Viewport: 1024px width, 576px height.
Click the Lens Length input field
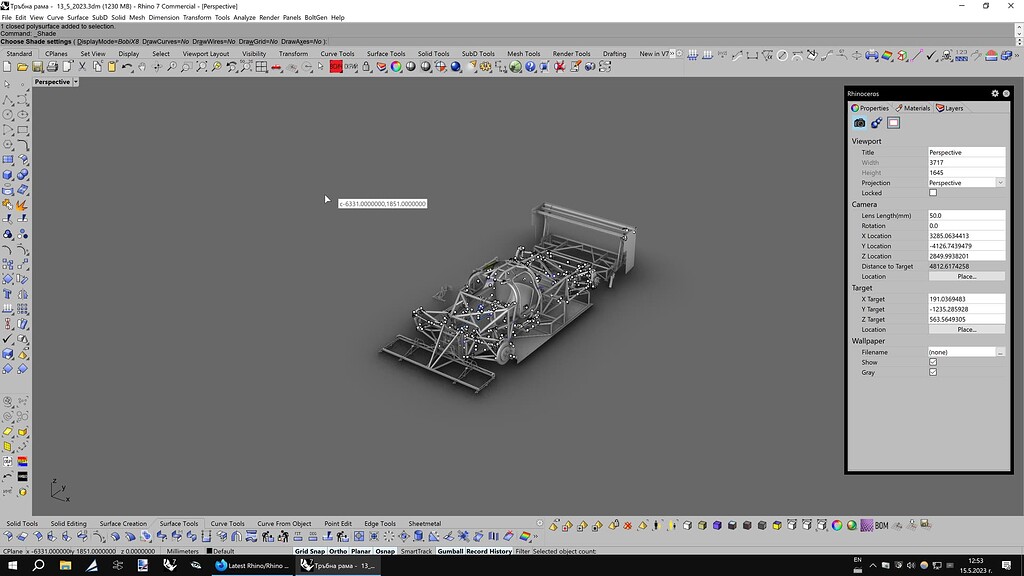point(966,215)
